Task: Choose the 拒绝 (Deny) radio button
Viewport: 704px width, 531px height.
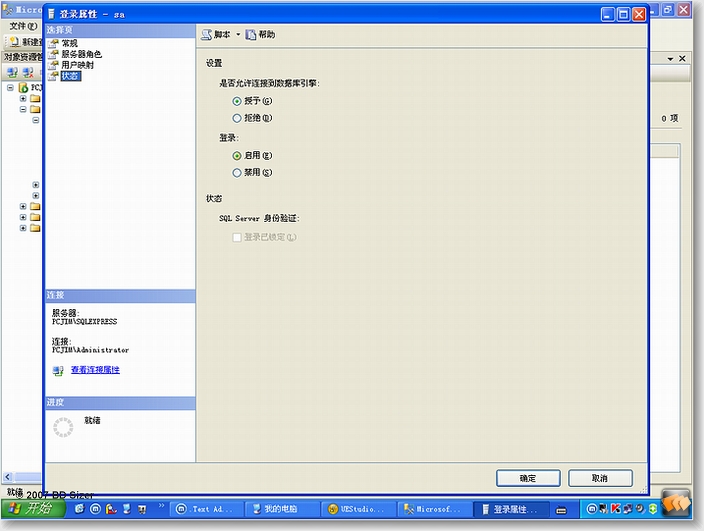Action: click(x=237, y=118)
